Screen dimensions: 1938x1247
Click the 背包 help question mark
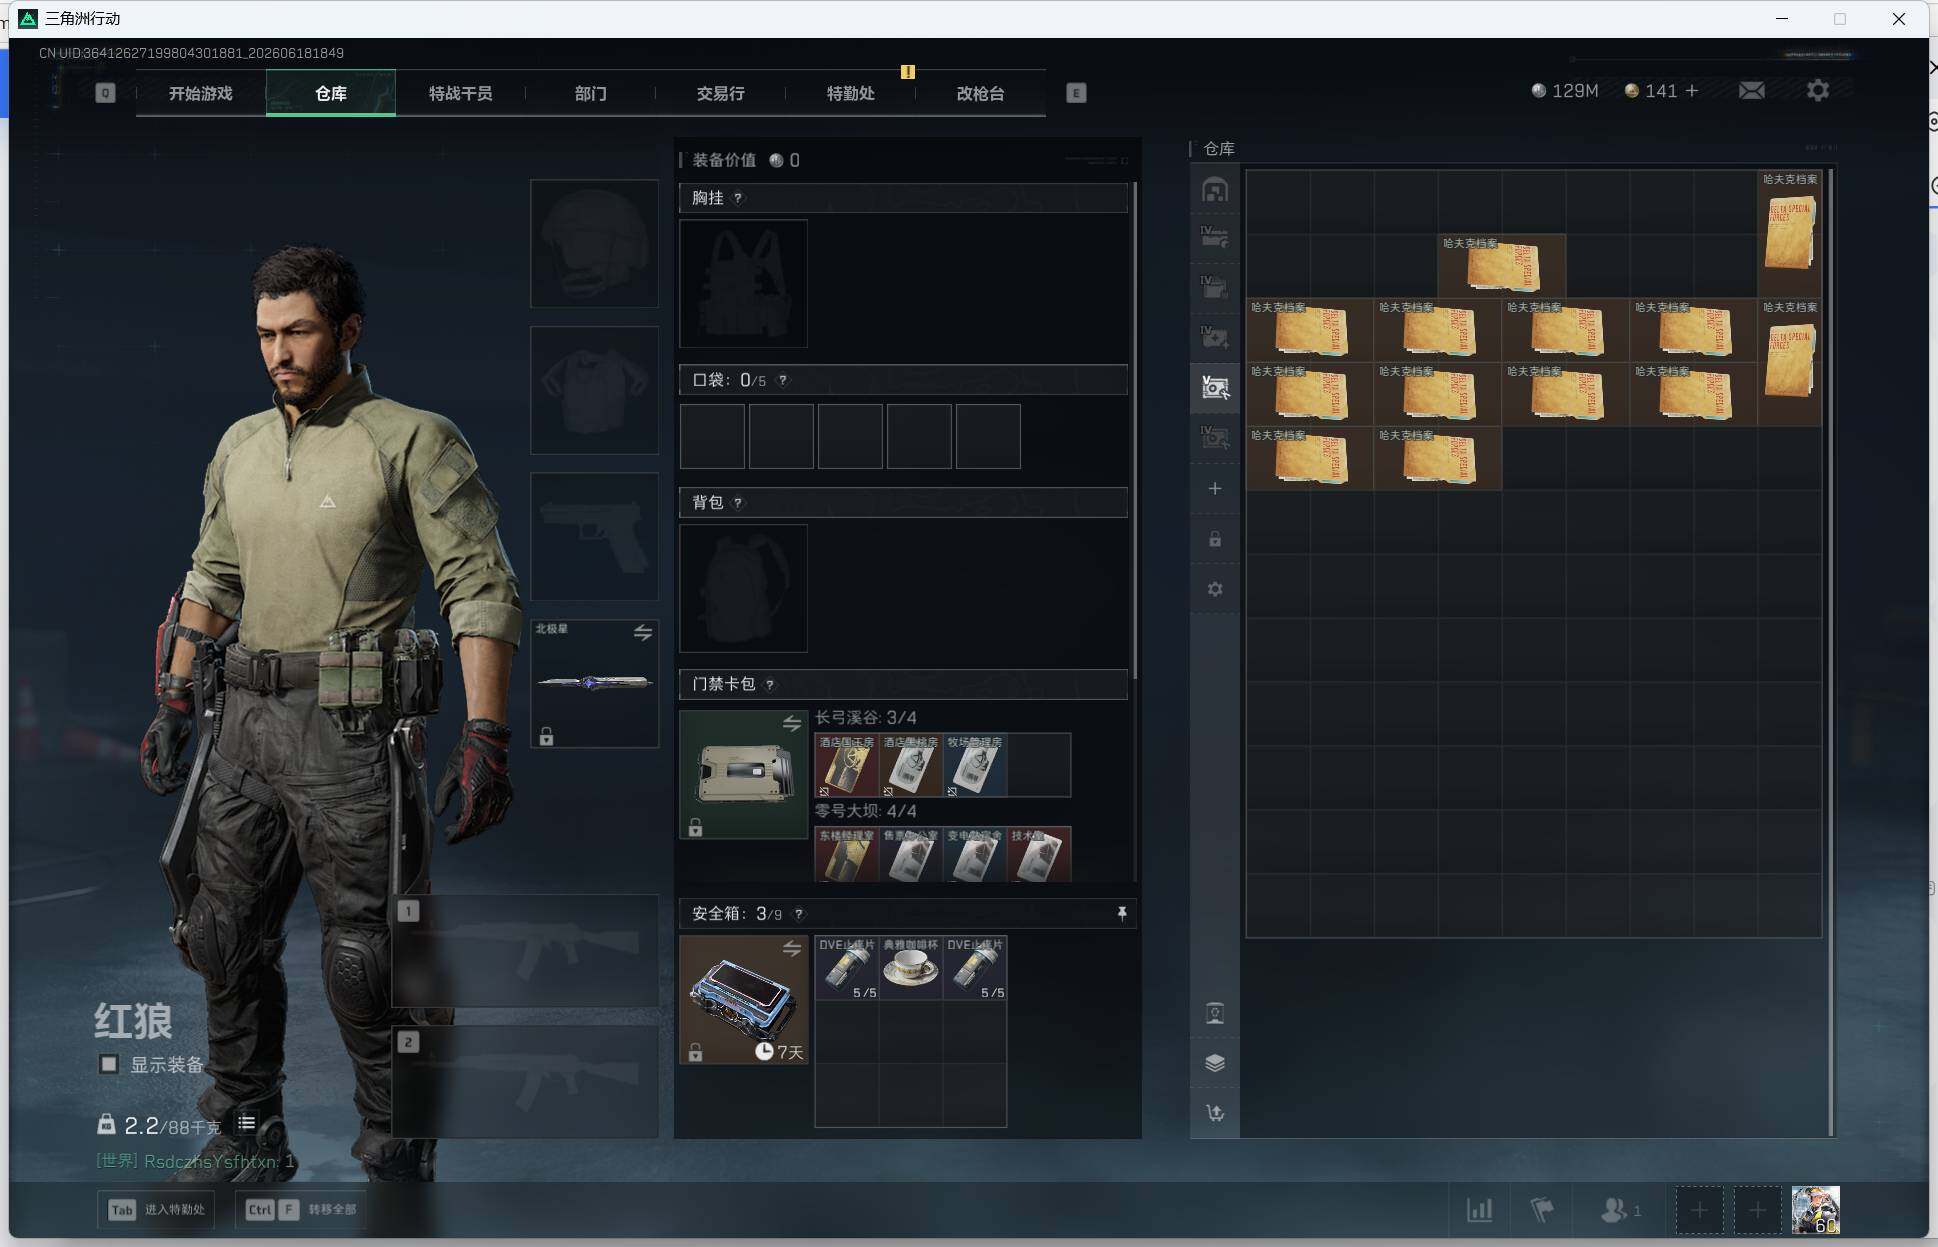point(738,502)
